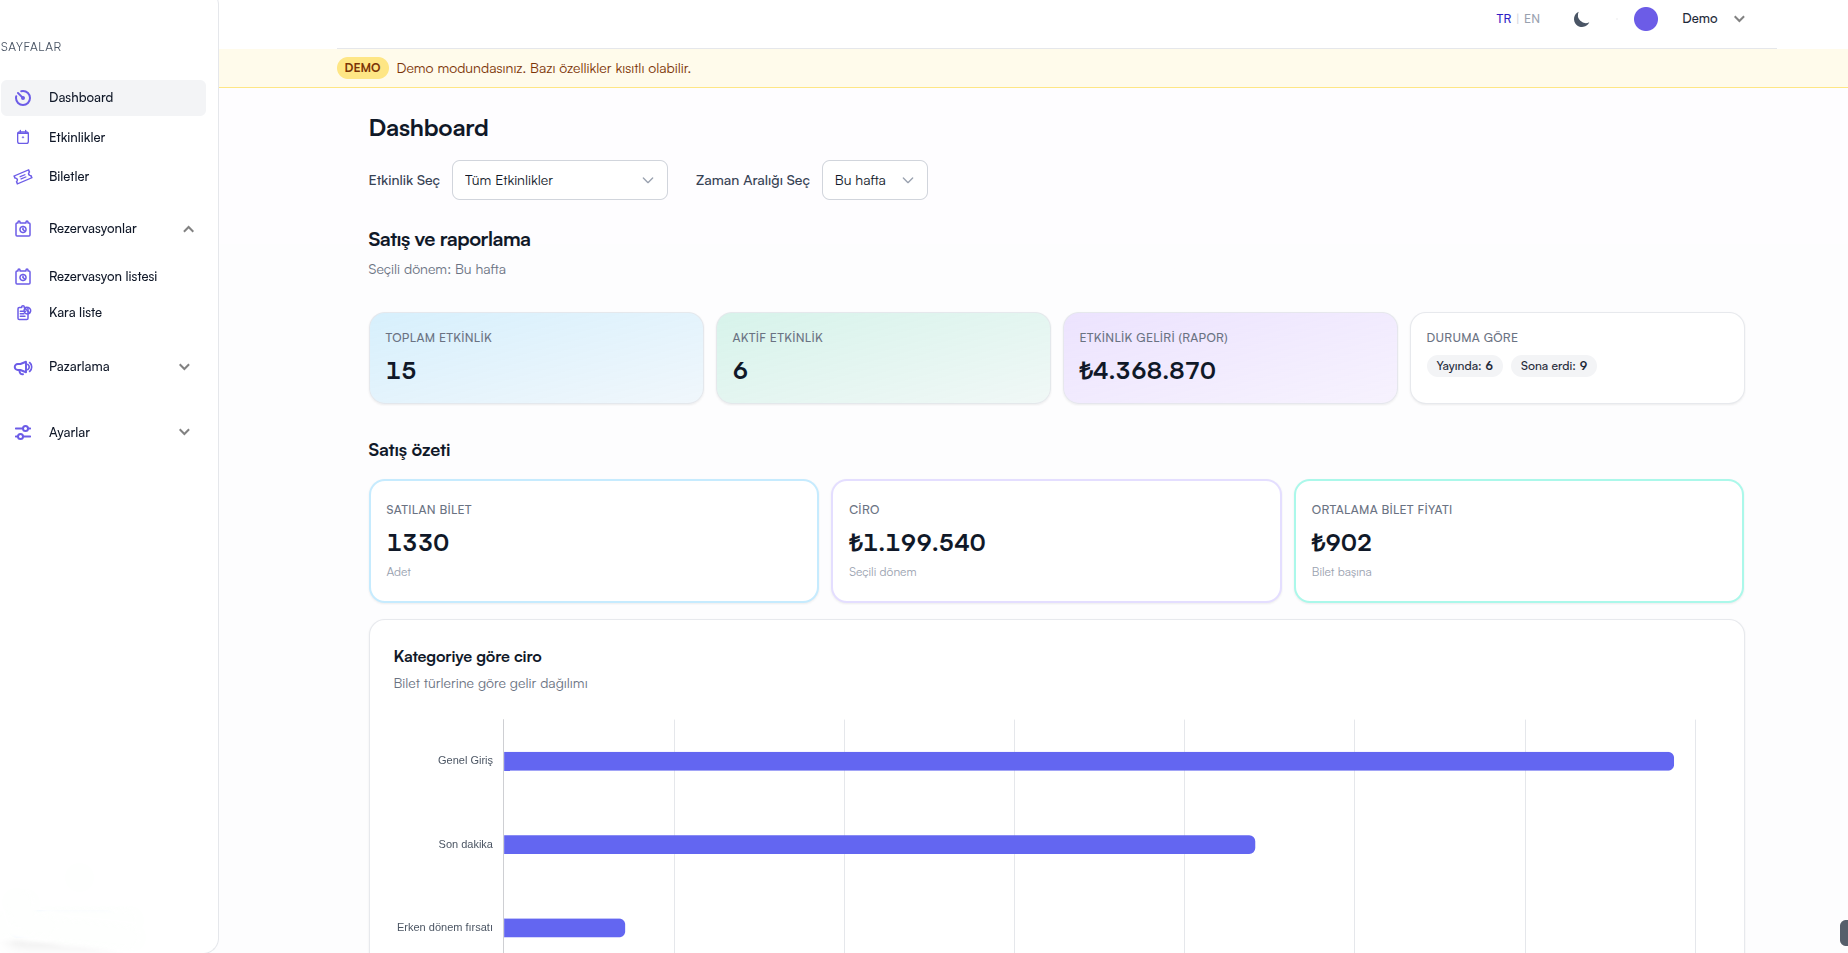The height and width of the screenshot is (953, 1848).
Task: Click the Etkinlik Geliri (Rapor) card
Action: [x=1230, y=358]
